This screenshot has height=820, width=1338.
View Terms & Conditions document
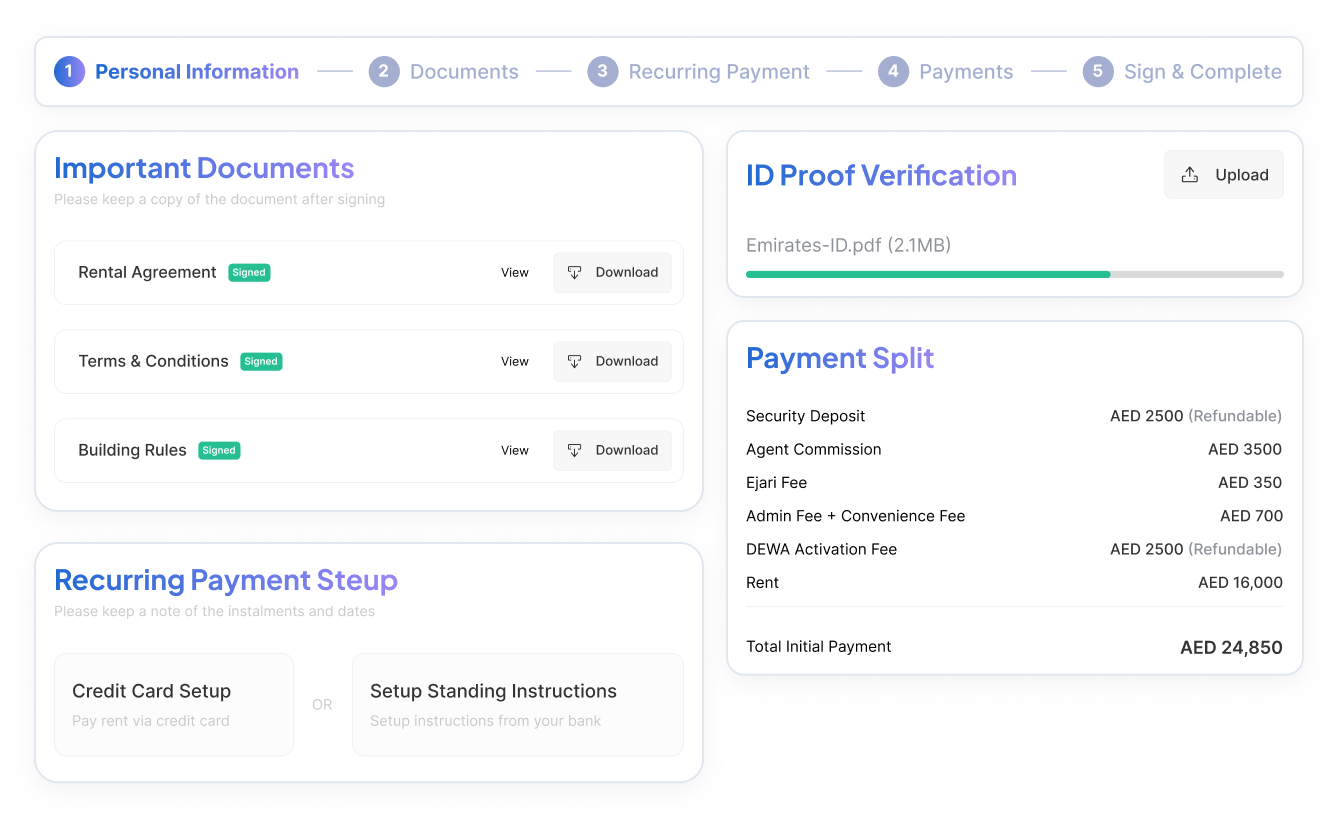515,361
